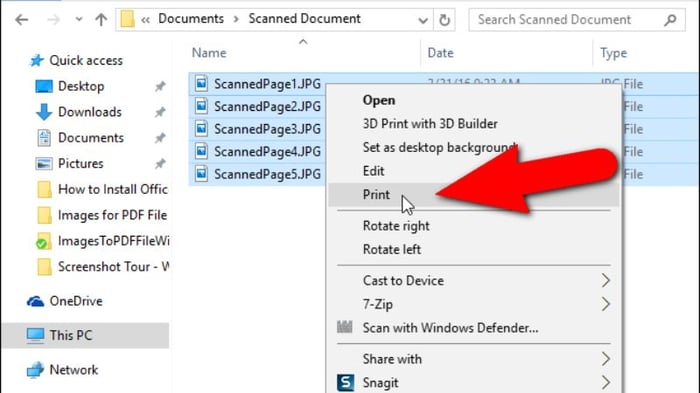Open recent locations dropdown arrow
The width and height of the screenshot is (700, 393).
[79, 20]
